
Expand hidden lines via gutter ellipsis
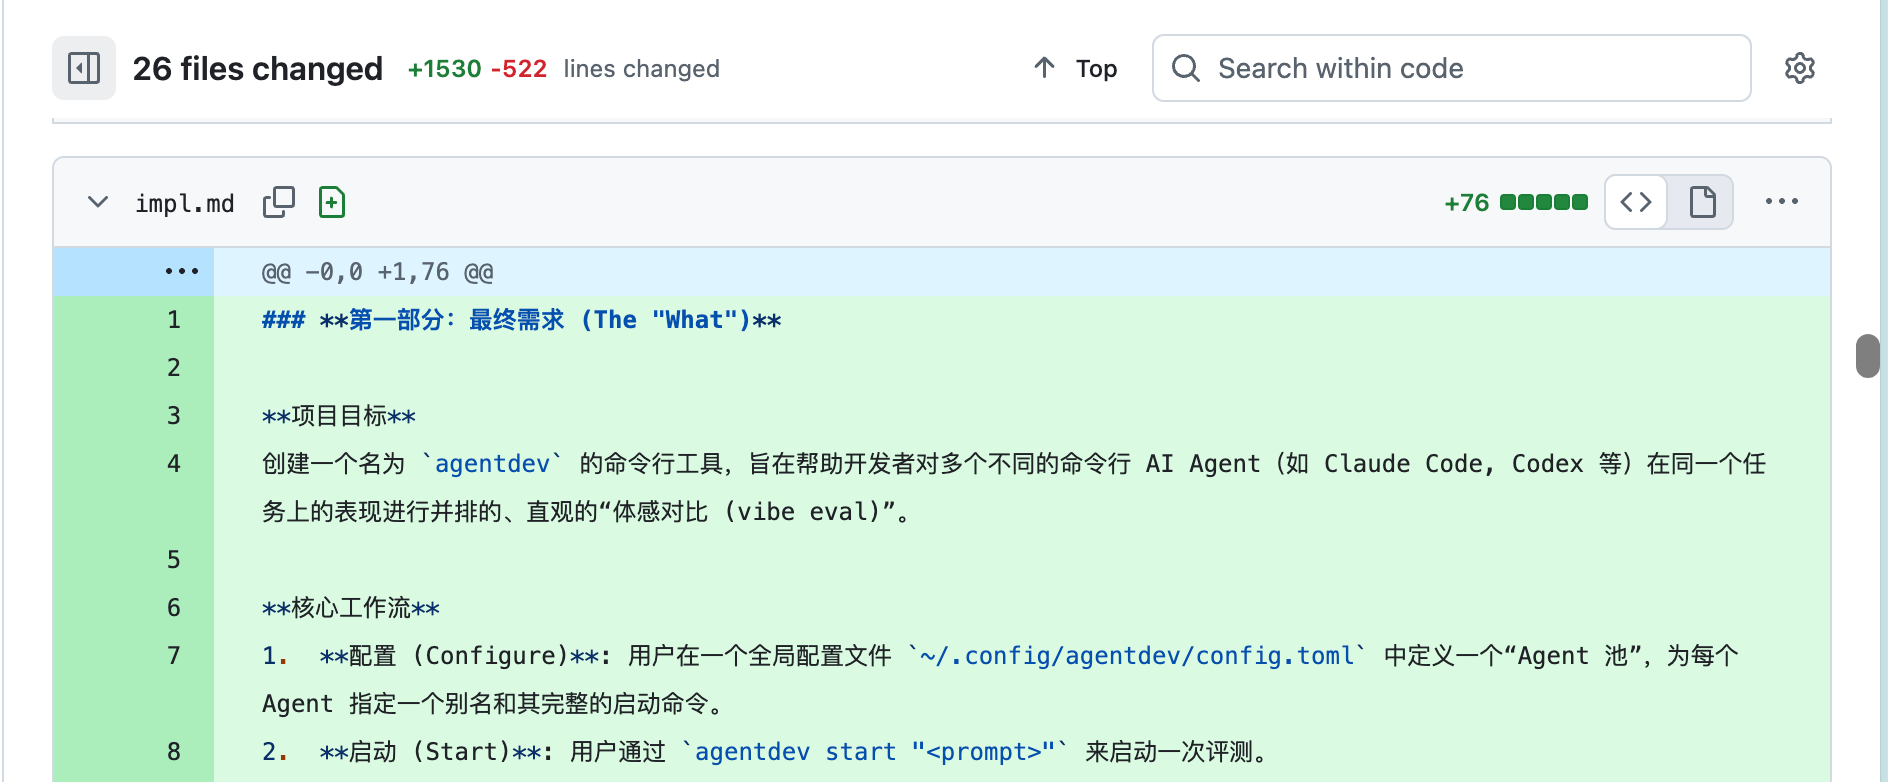click(x=181, y=271)
